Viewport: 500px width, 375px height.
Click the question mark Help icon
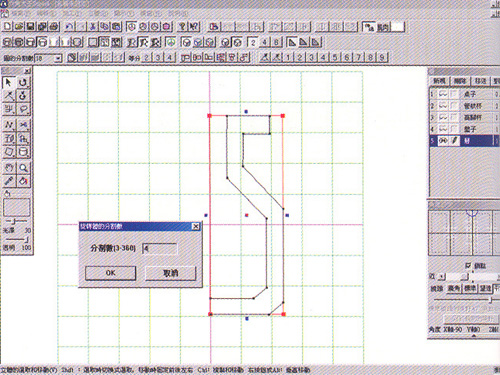point(182,26)
